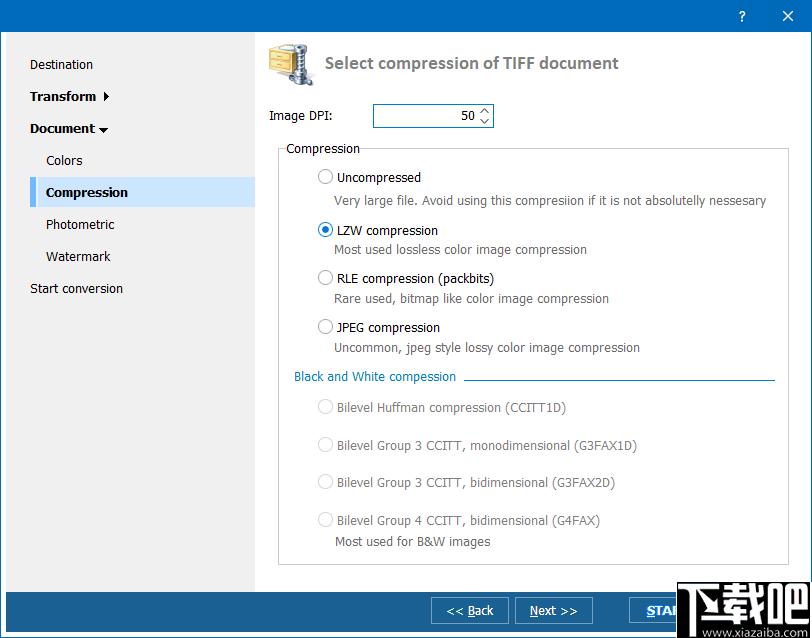Open the Photometric settings page
Viewport: 812px width, 638px height.
(x=80, y=225)
